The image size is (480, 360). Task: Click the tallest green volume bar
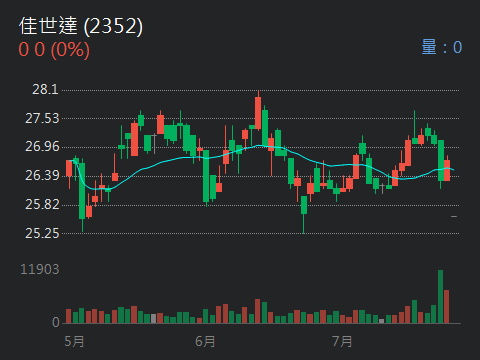click(440, 297)
